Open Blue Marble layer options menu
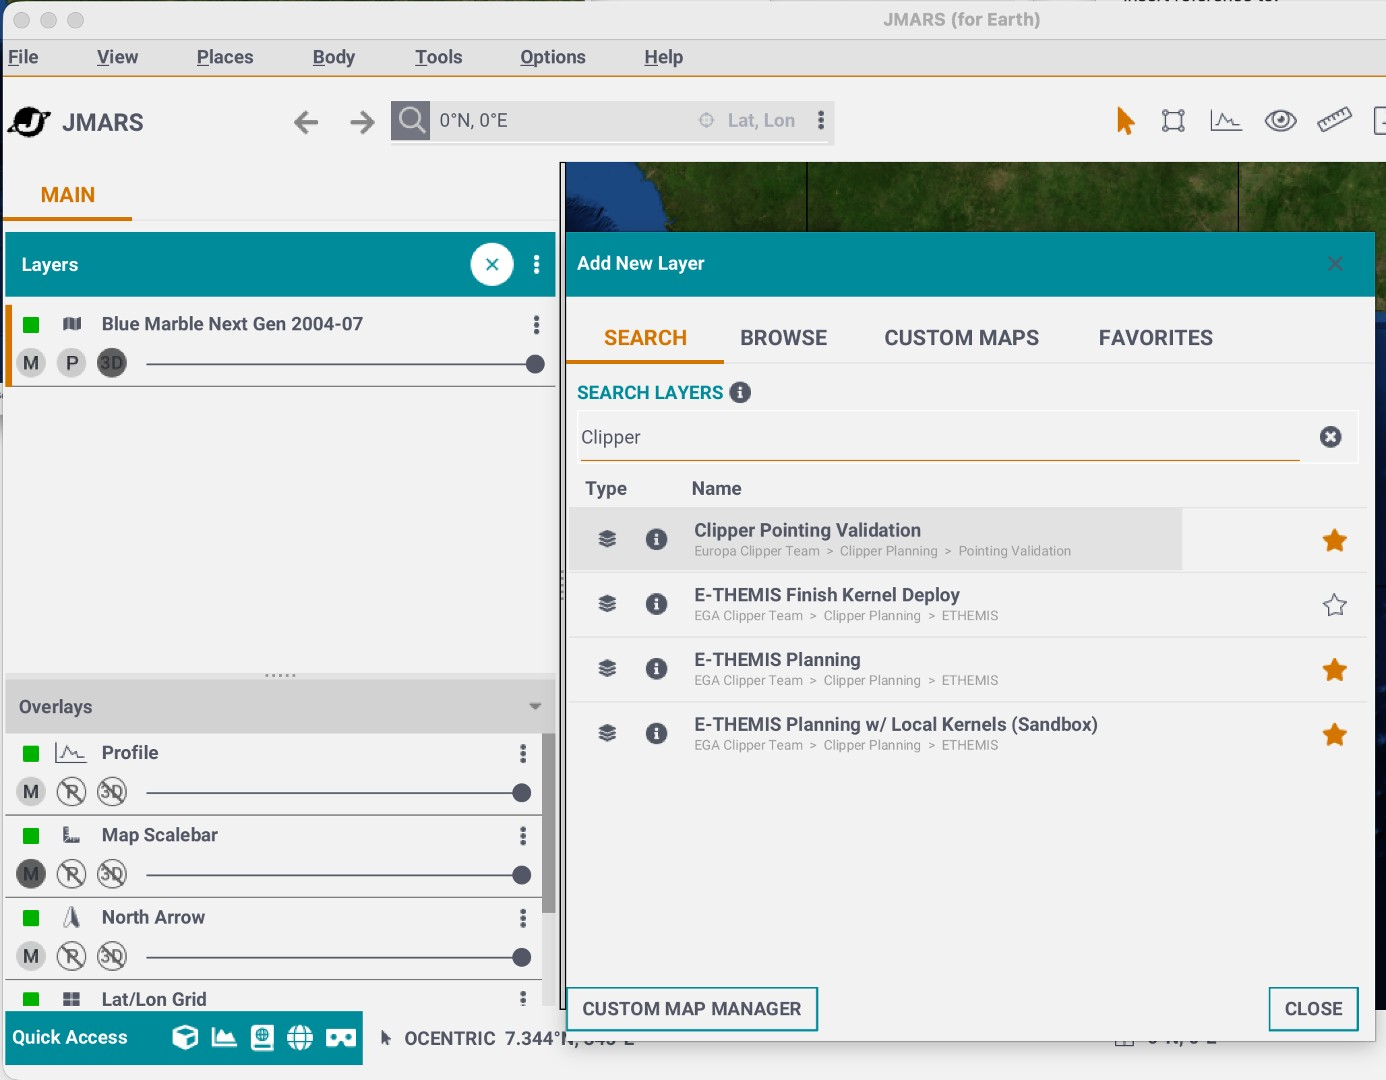The height and width of the screenshot is (1080, 1386). pos(537,324)
